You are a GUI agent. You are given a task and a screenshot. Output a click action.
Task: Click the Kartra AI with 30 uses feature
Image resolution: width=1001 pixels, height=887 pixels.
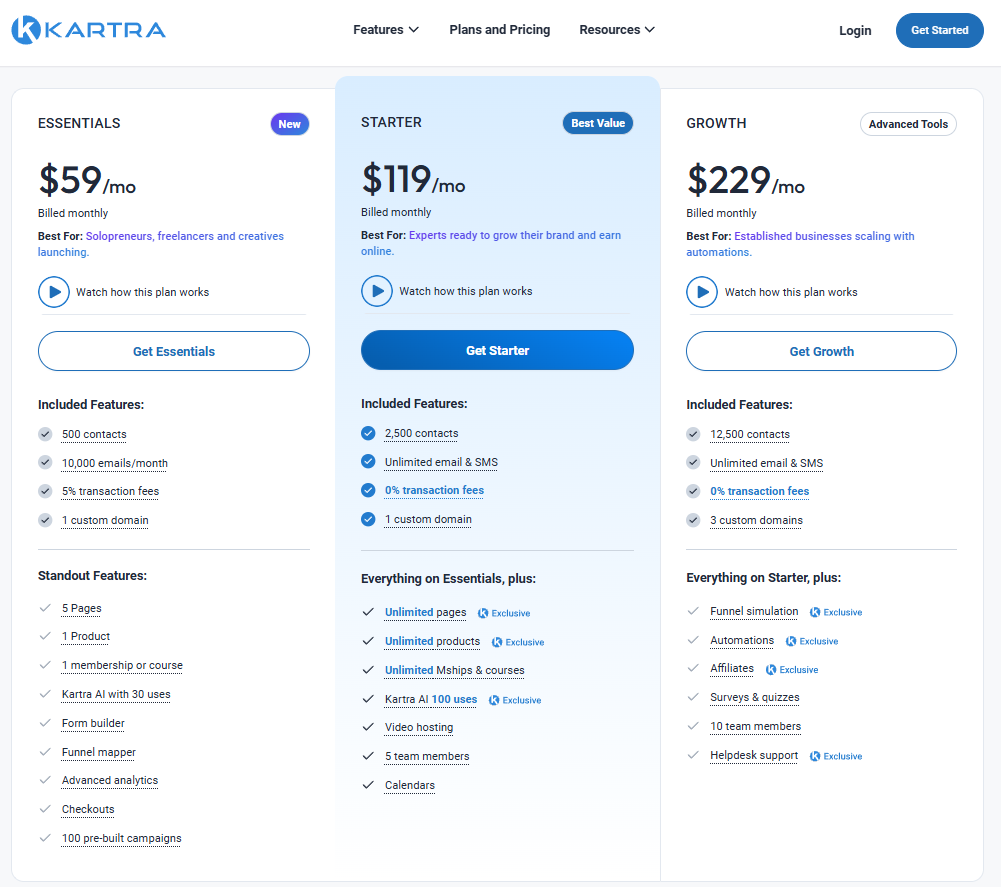pyautogui.click(x=116, y=694)
